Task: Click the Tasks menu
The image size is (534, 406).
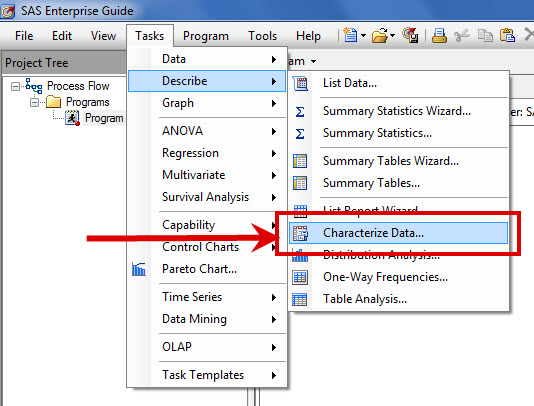Action: click(150, 36)
